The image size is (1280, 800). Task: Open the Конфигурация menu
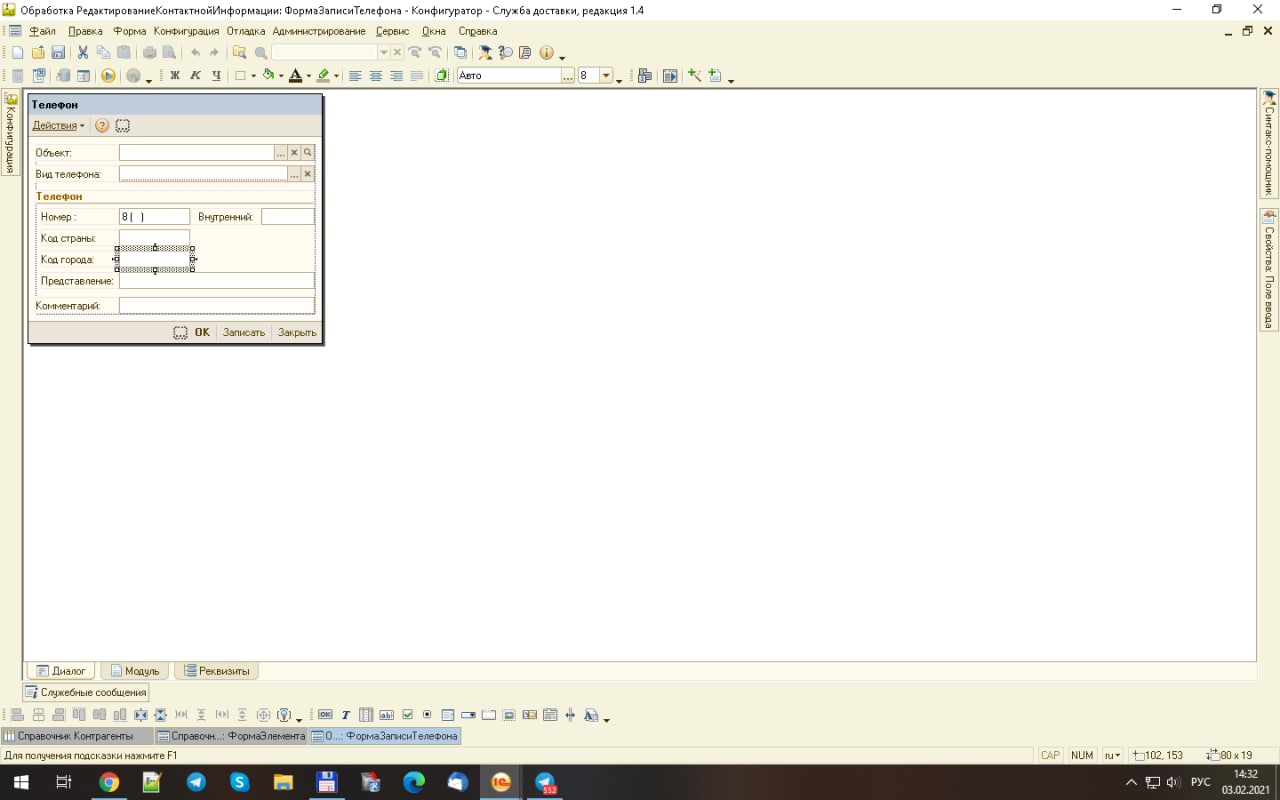(186, 31)
